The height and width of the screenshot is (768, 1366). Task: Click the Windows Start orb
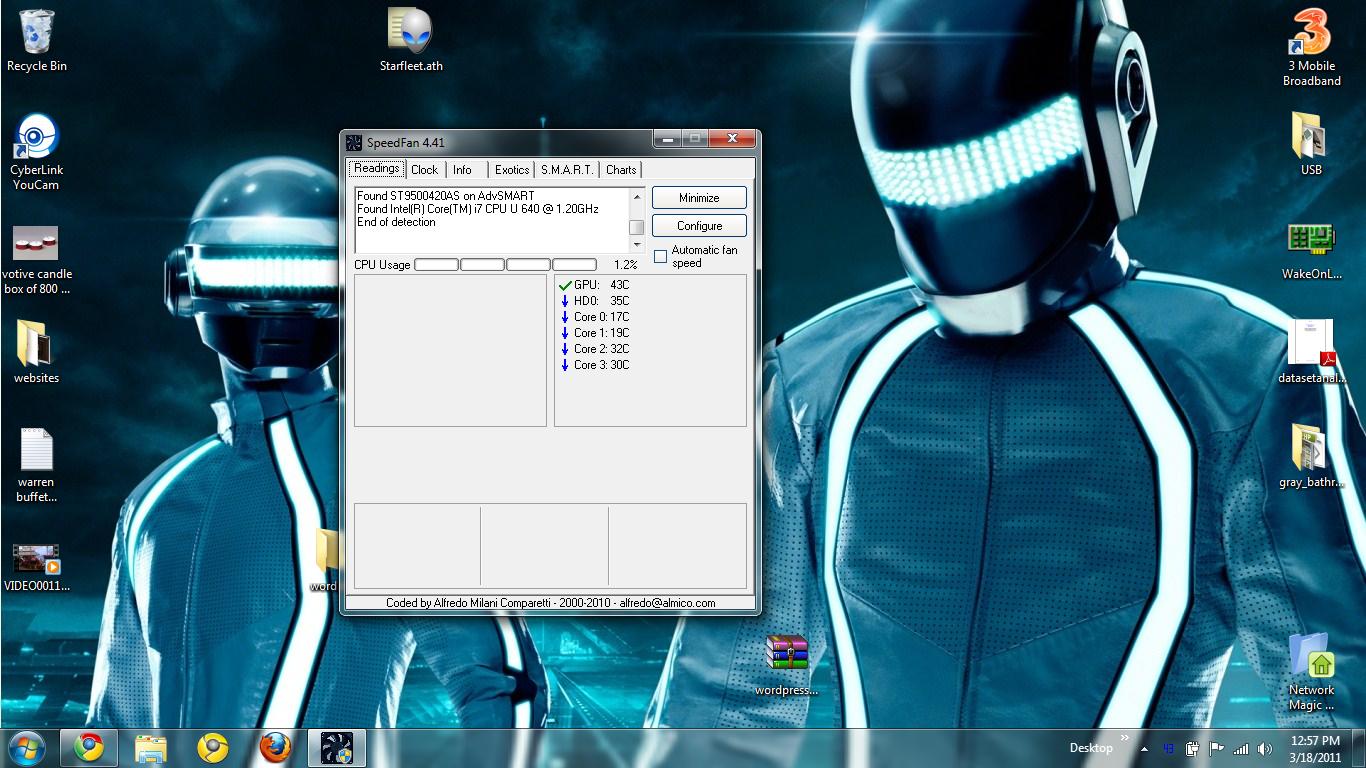pos(27,748)
